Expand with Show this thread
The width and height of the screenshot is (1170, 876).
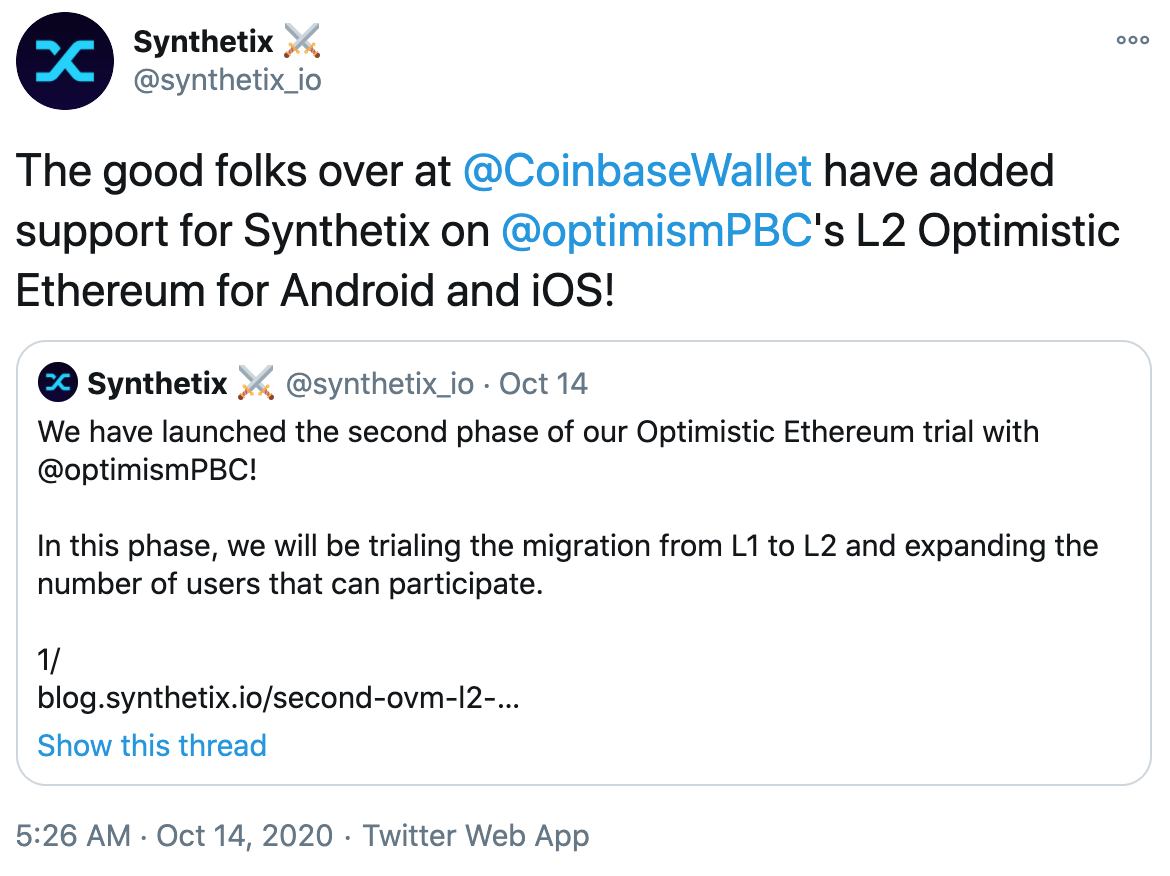click(x=152, y=745)
